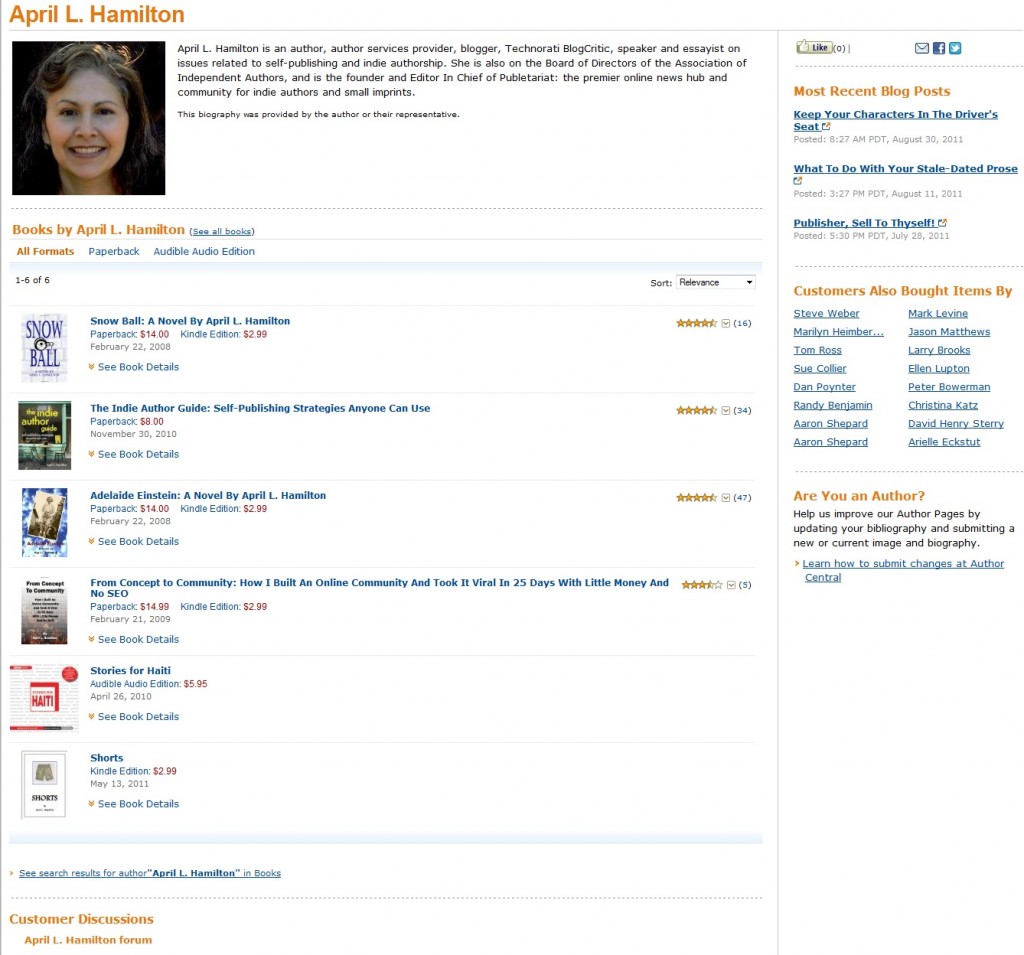This screenshot has height=955, width=1024.
Task: Open the Shorts book cover thumbnail
Action: [44, 785]
